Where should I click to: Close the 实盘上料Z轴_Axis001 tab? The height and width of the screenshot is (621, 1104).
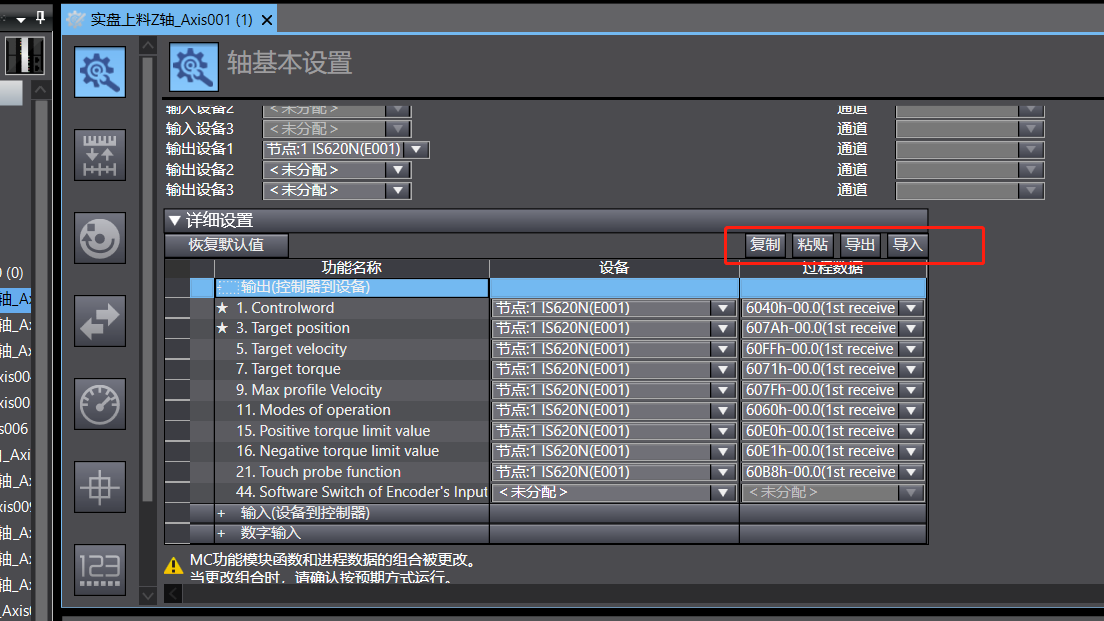(x=267, y=20)
